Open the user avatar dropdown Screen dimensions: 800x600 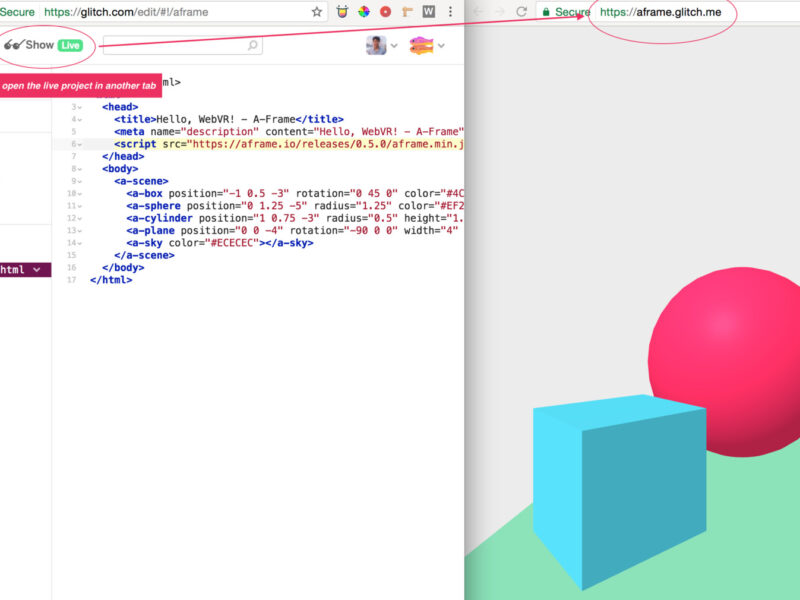pos(394,45)
